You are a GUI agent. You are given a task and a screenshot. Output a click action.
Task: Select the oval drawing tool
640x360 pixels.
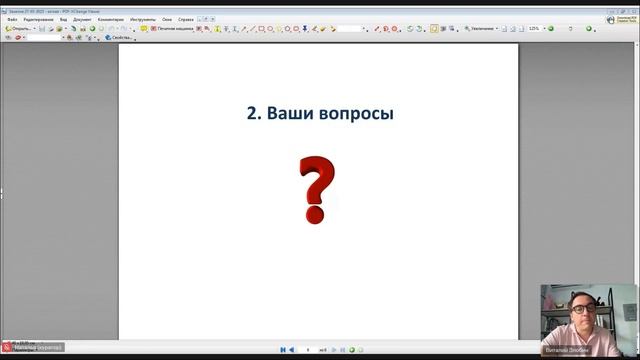pos(270,29)
